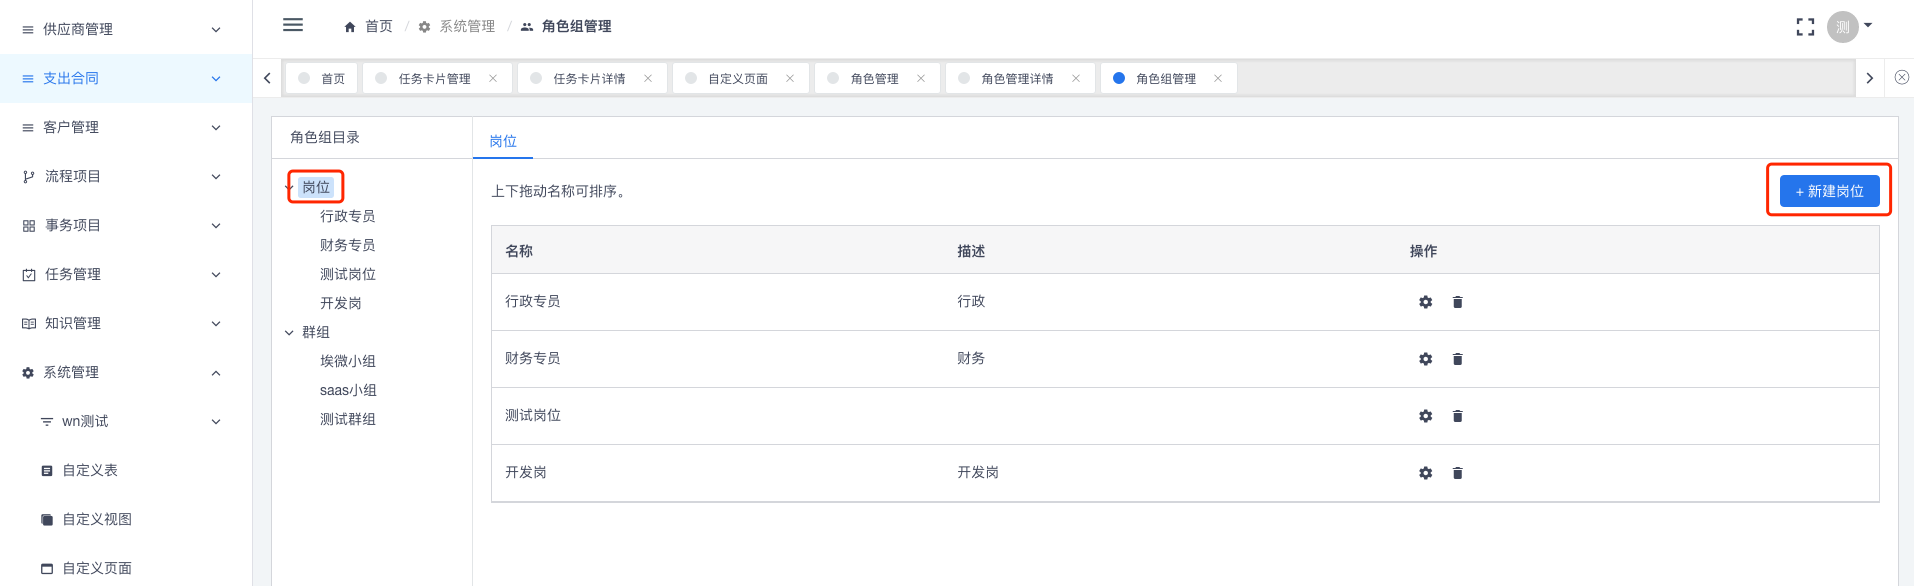The width and height of the screenshot is (1914, 586).
Task: Close the 角色管理详情 tab
Action: point(1076,78)
